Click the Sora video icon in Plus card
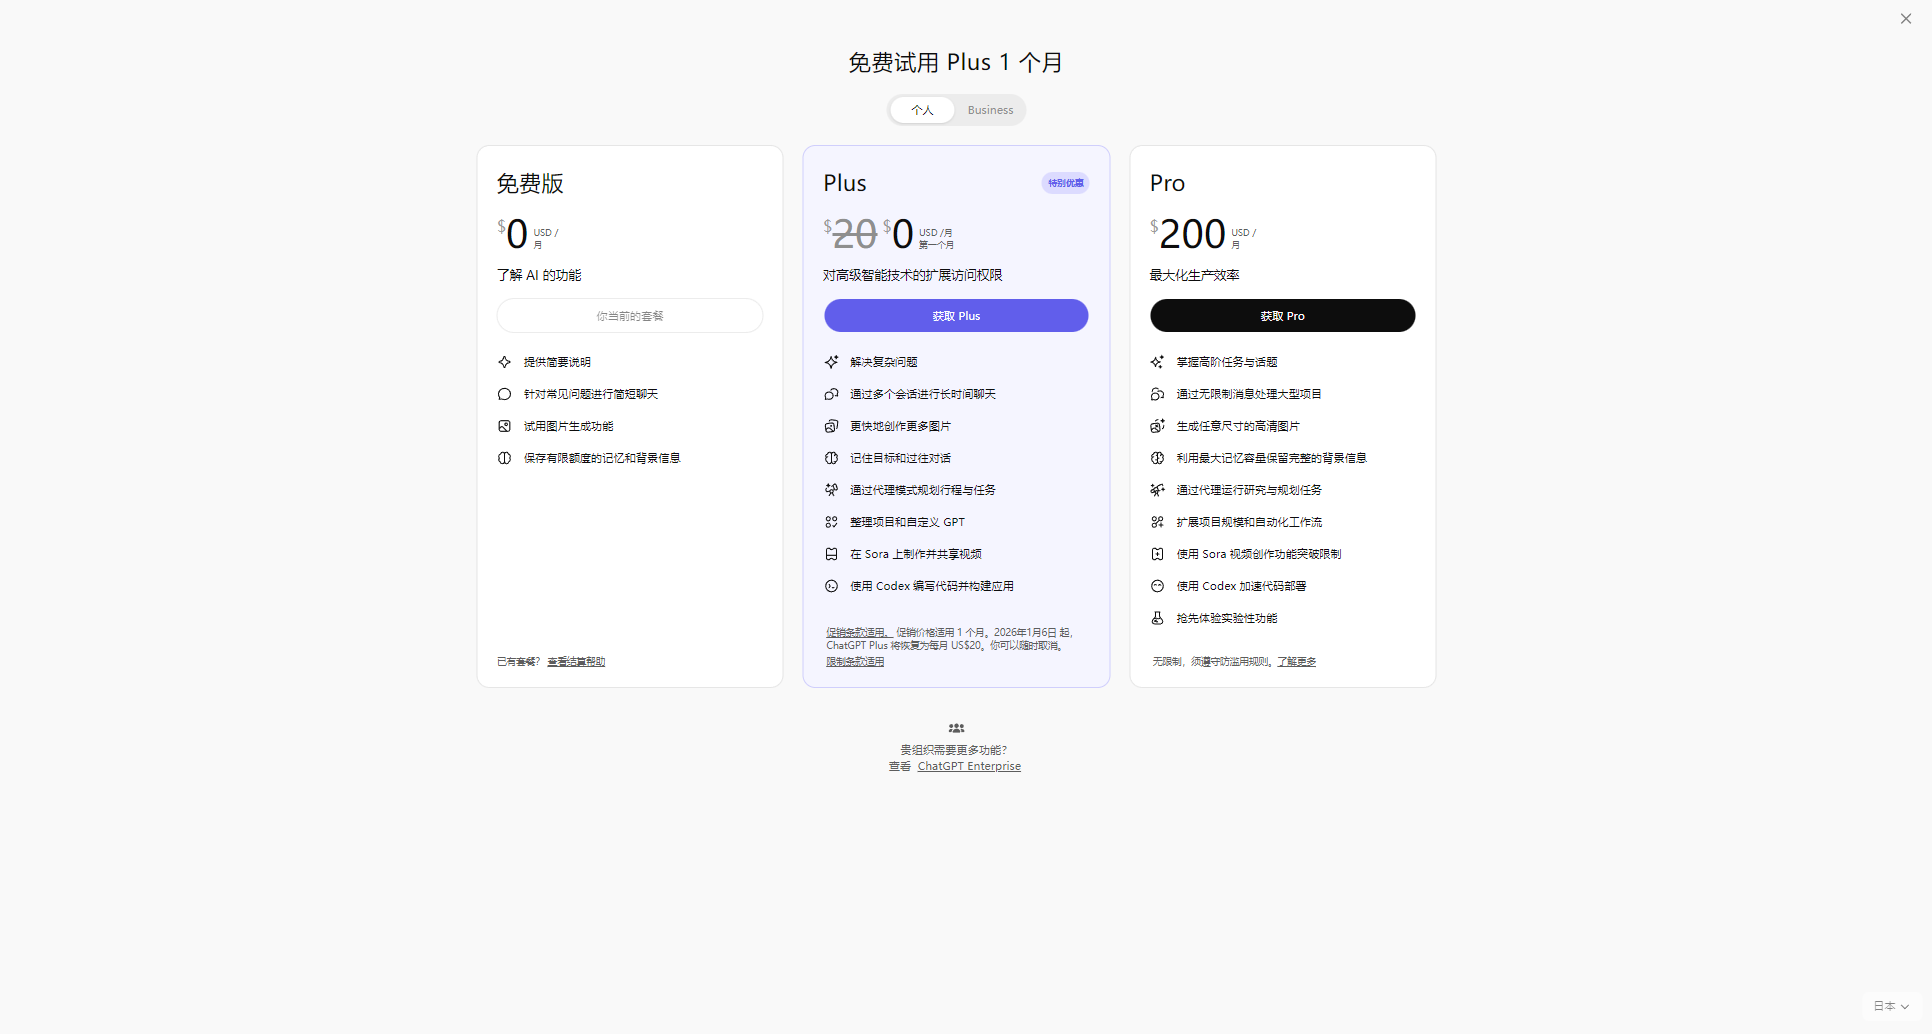1932x1034 pixels. coord(831,553)
